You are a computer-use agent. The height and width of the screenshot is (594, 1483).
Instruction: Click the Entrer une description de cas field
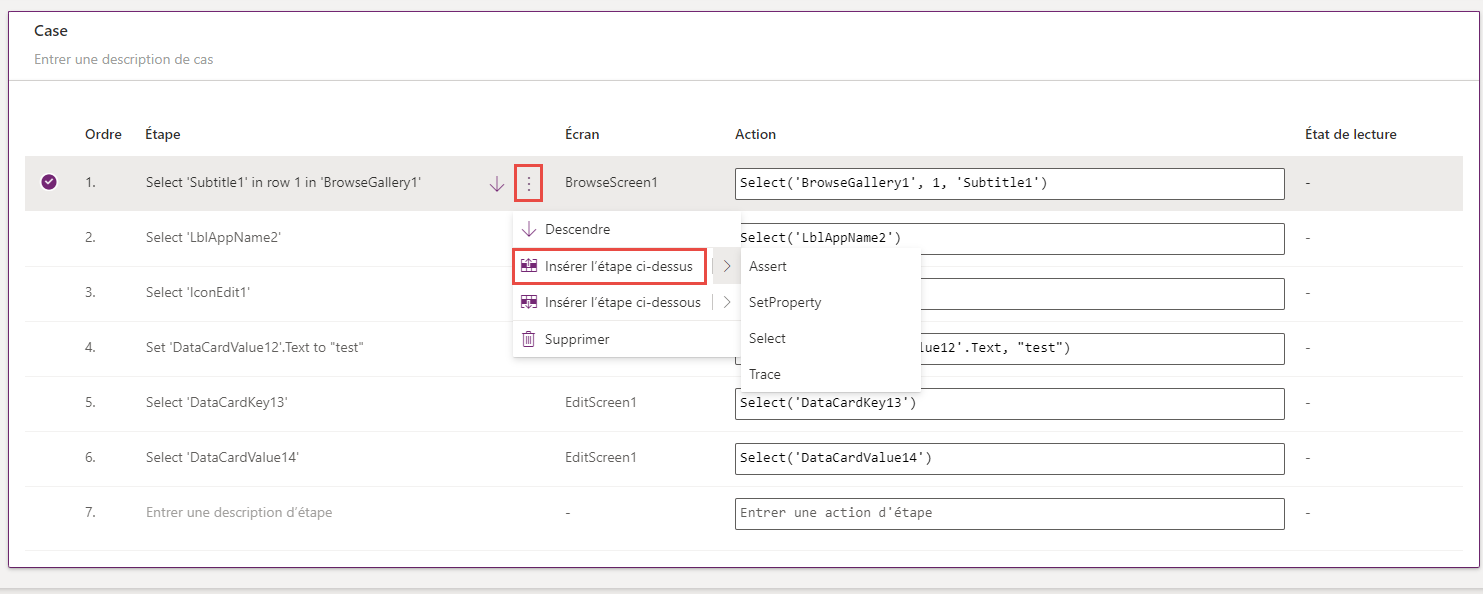(x=124, y=60)
